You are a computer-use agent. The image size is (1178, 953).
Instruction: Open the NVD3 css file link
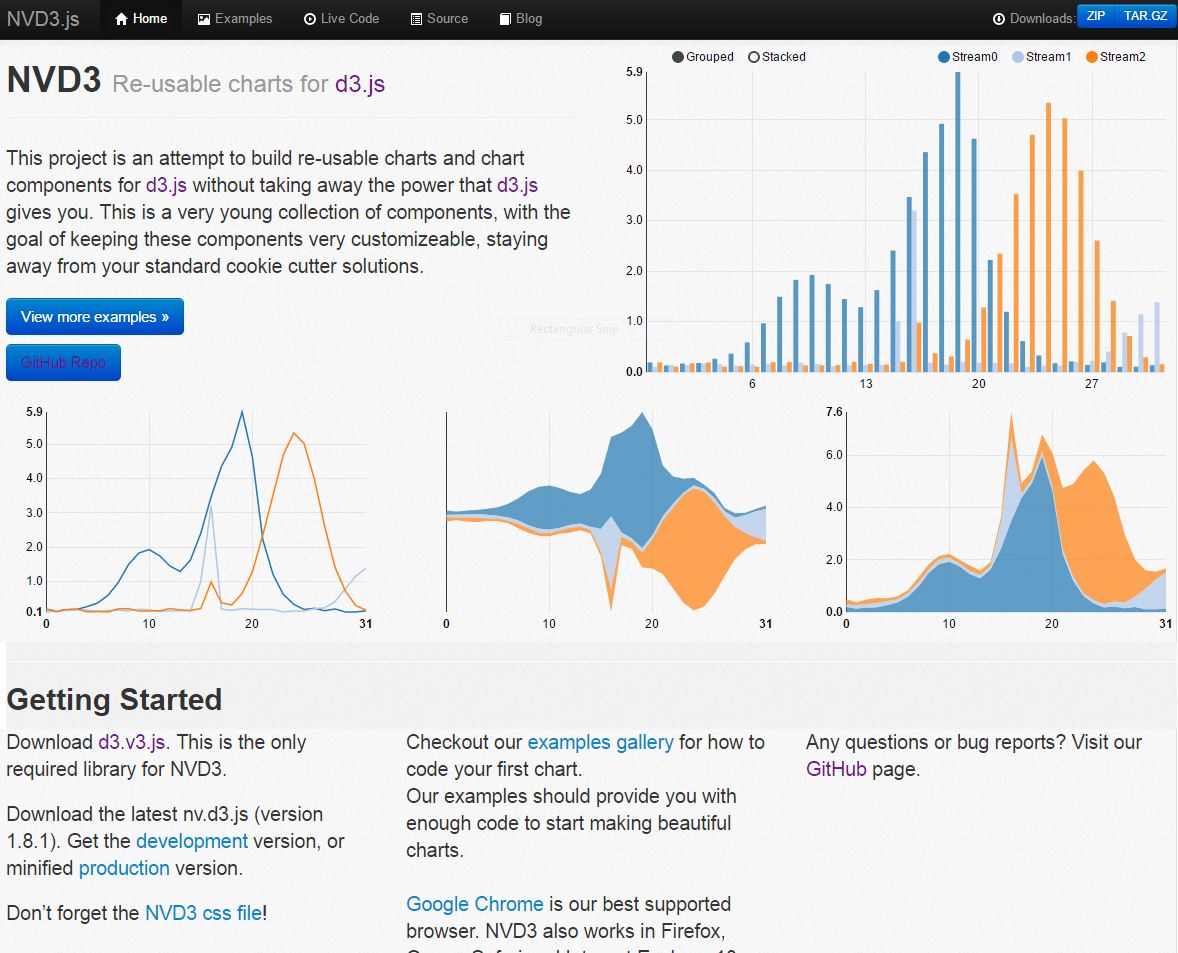point(204,913)
